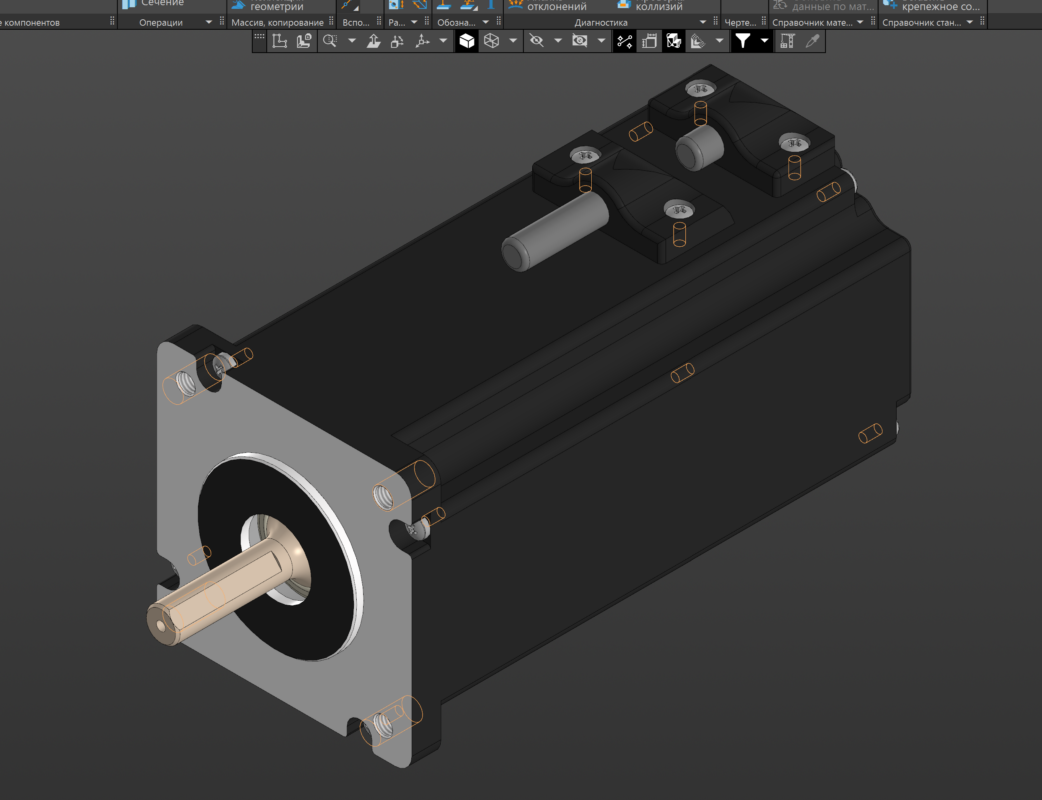
Task: Click the funnel filter icon
Action: (743, 41)
